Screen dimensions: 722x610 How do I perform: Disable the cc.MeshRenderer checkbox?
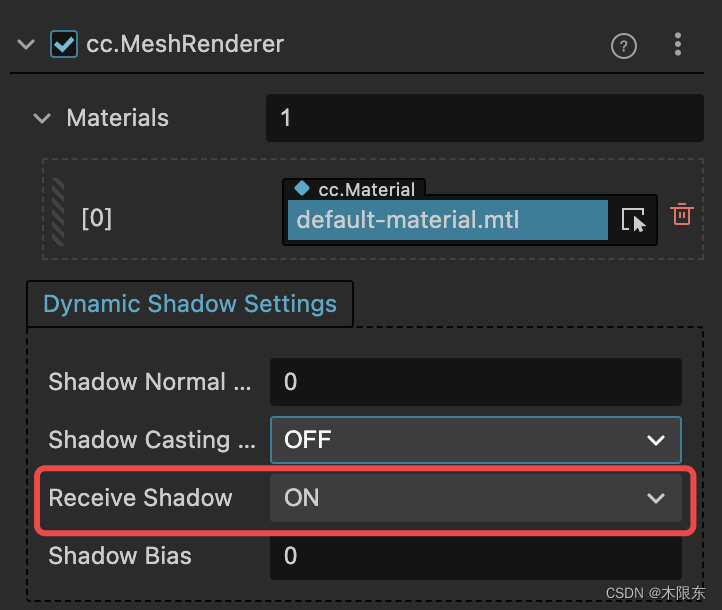64,44
